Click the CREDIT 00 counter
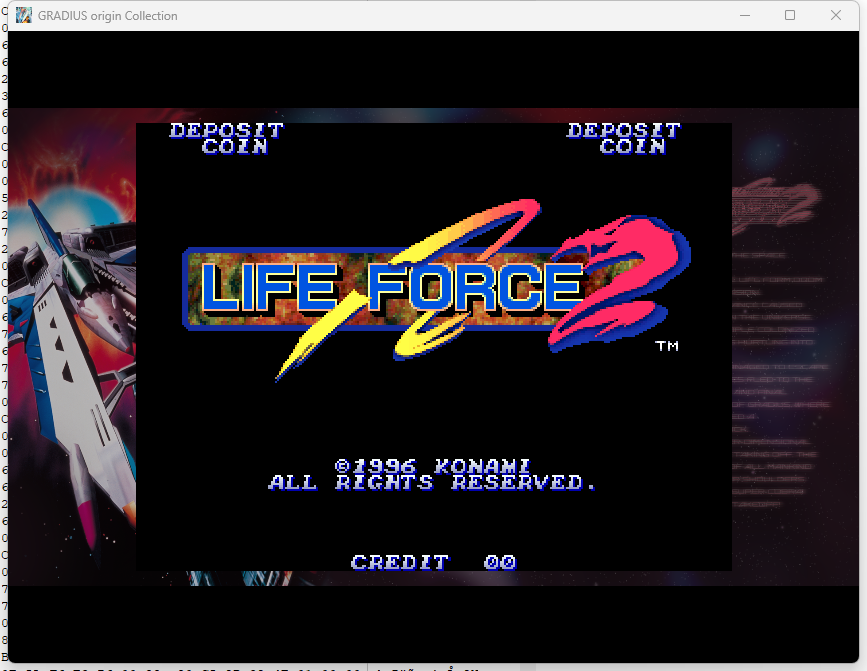 click(434, 562)
